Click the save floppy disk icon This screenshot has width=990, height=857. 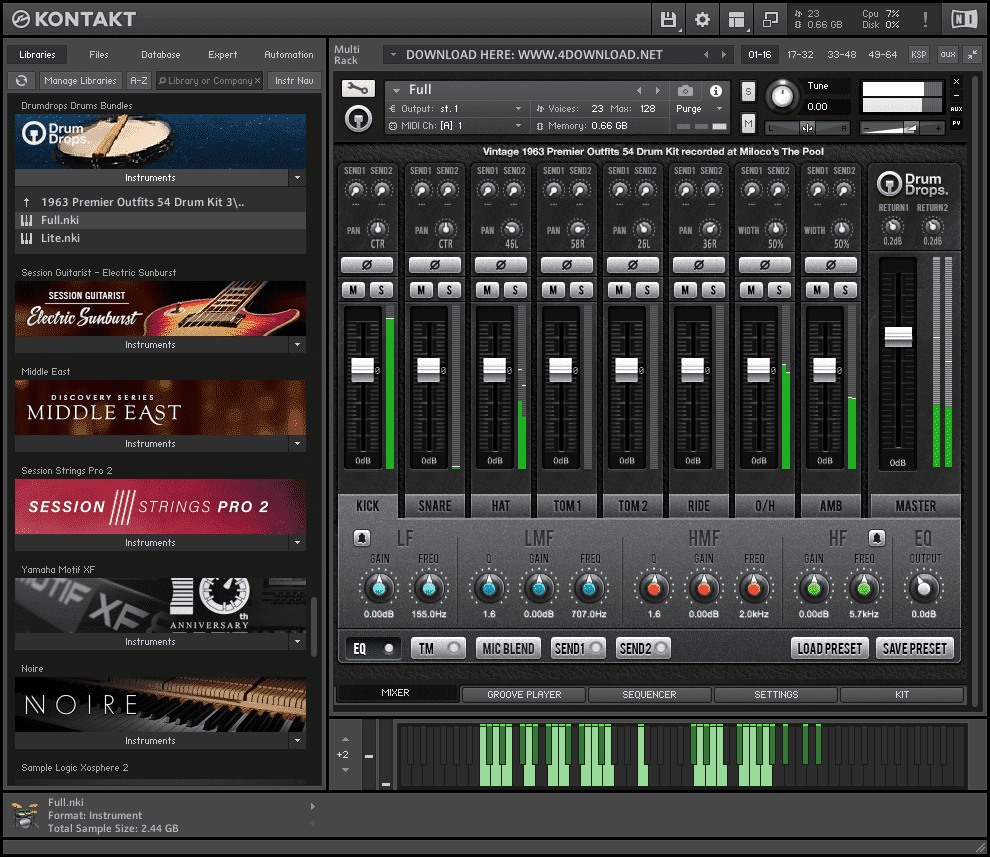(668, 20)
